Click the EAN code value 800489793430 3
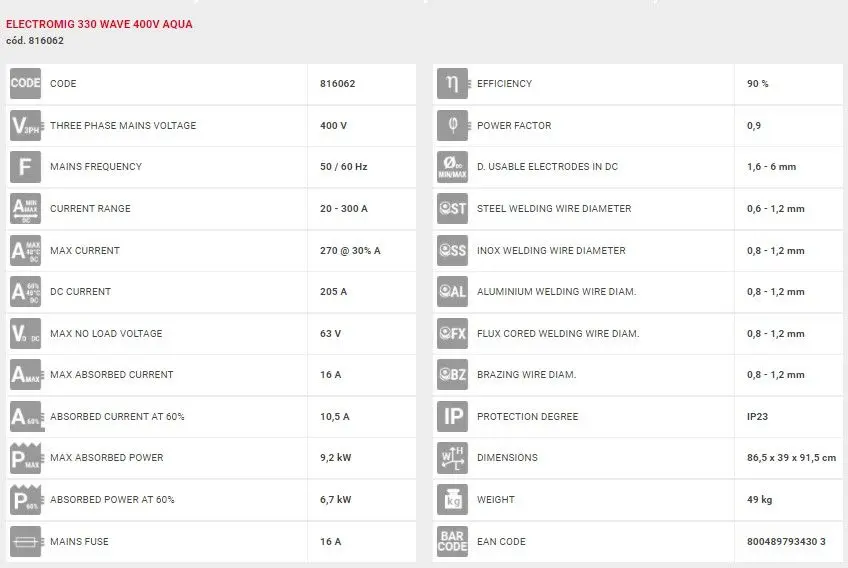 [786, 542]
